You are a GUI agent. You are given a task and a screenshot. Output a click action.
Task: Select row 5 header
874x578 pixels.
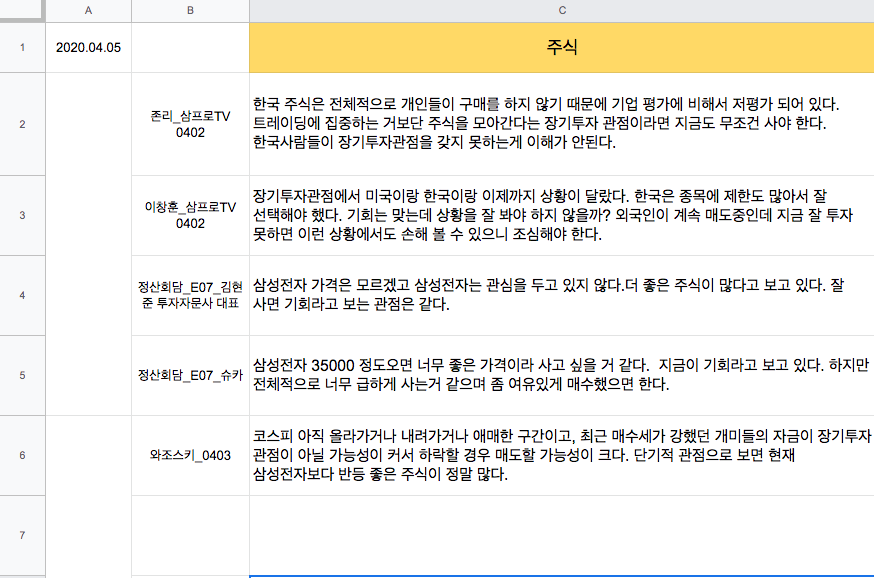tap(22, 375)
